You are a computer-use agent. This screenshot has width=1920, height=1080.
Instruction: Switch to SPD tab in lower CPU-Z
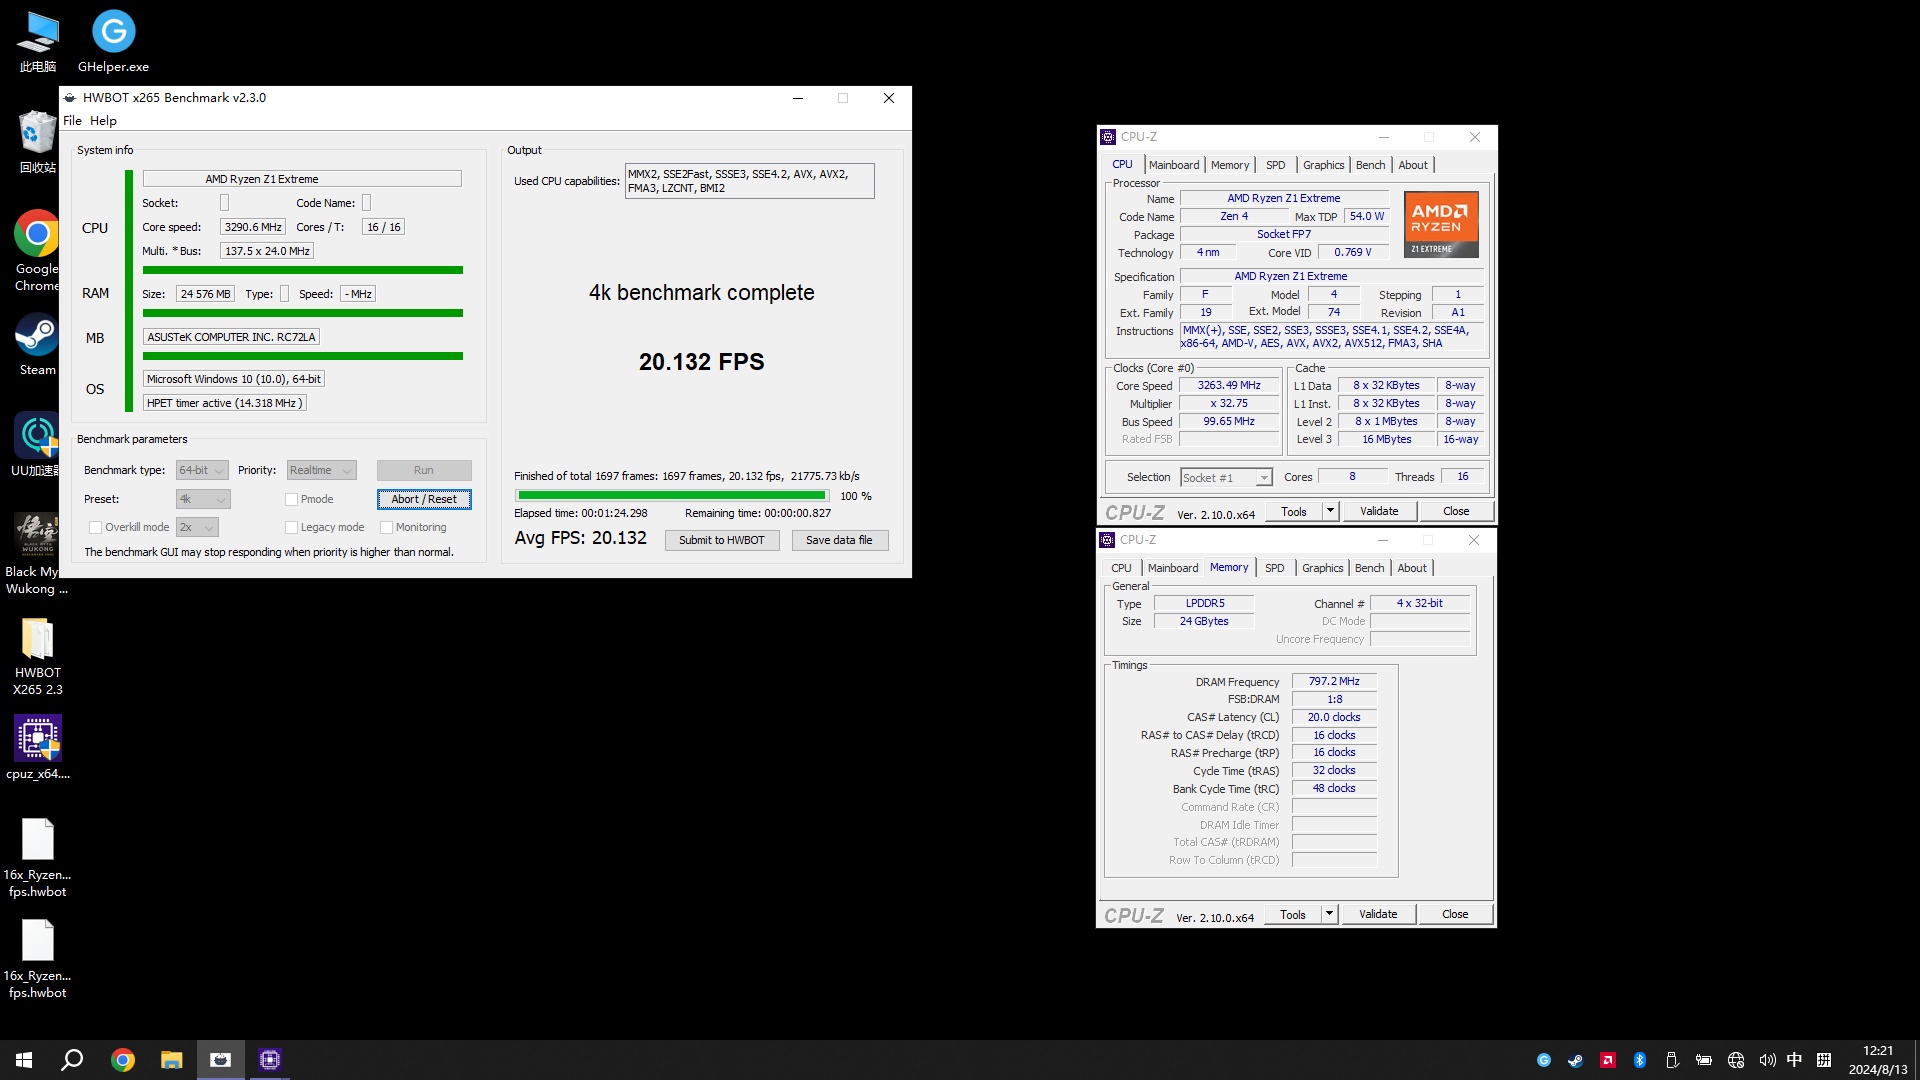tap(1274, 568)
